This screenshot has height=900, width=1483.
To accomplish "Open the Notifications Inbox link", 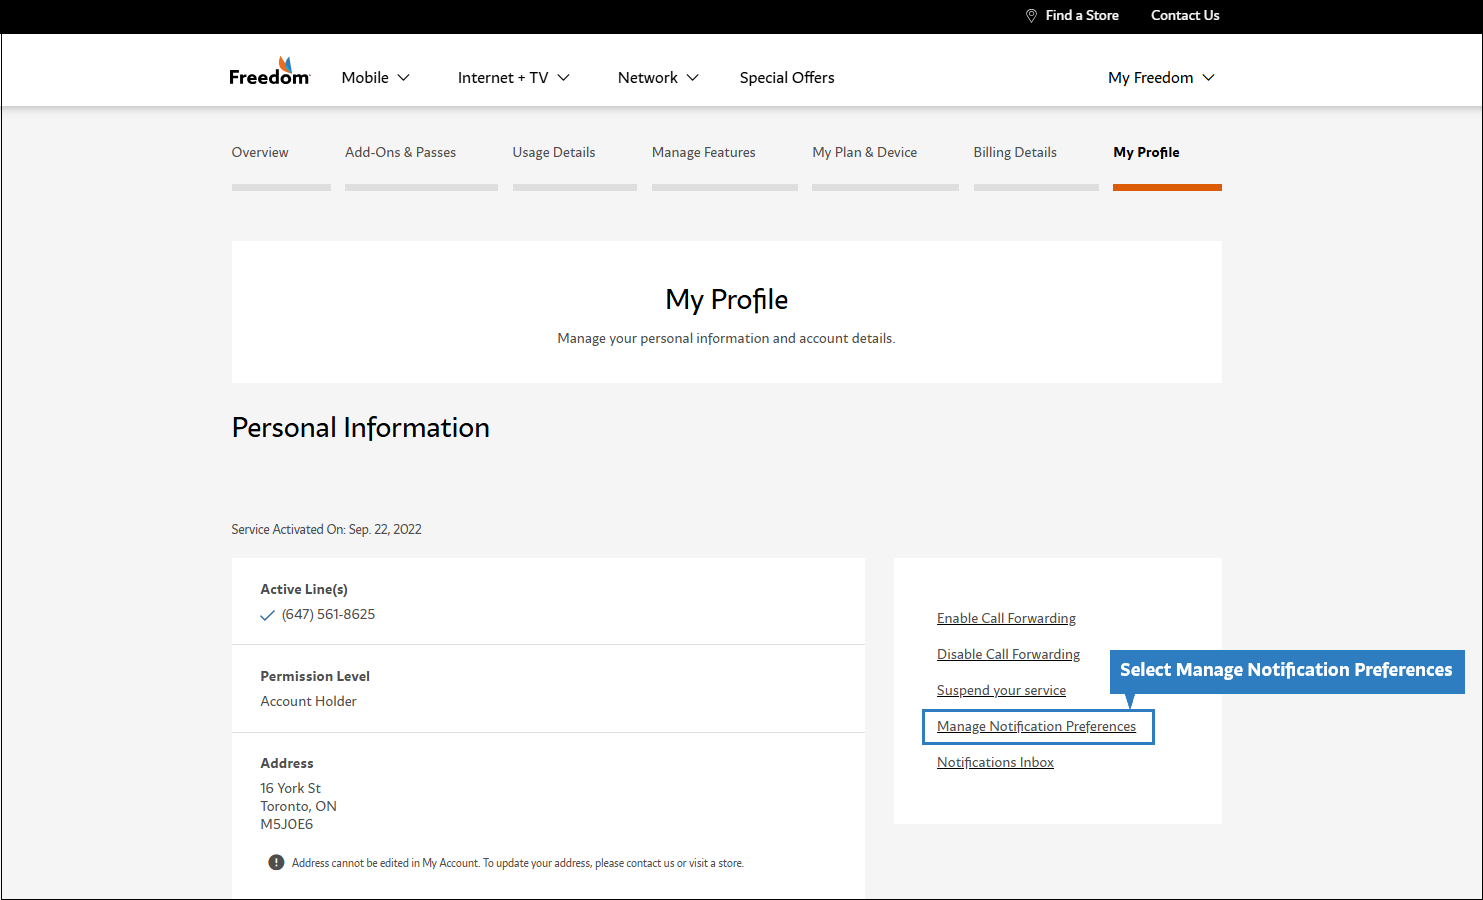I will (995, 762).
